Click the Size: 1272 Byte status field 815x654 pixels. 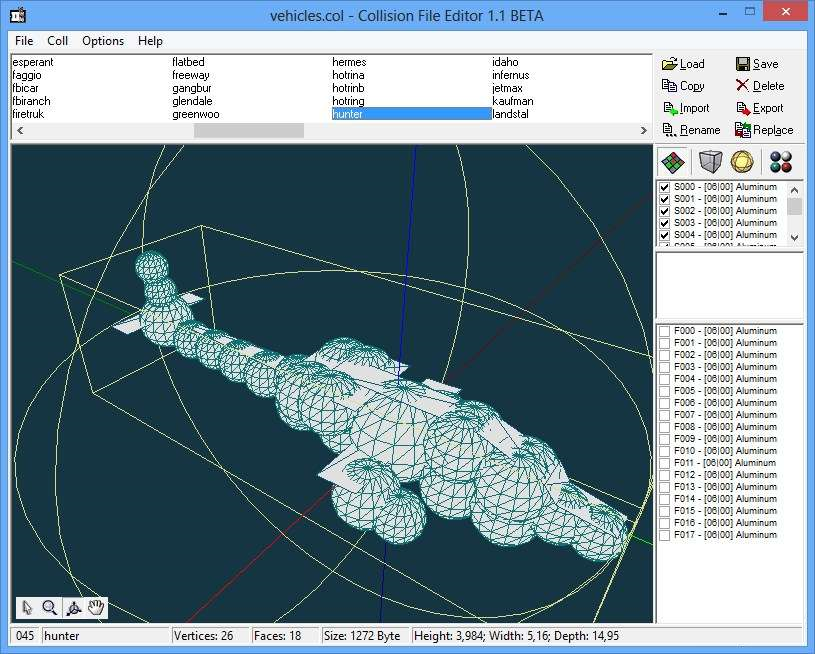click(365, 636)
